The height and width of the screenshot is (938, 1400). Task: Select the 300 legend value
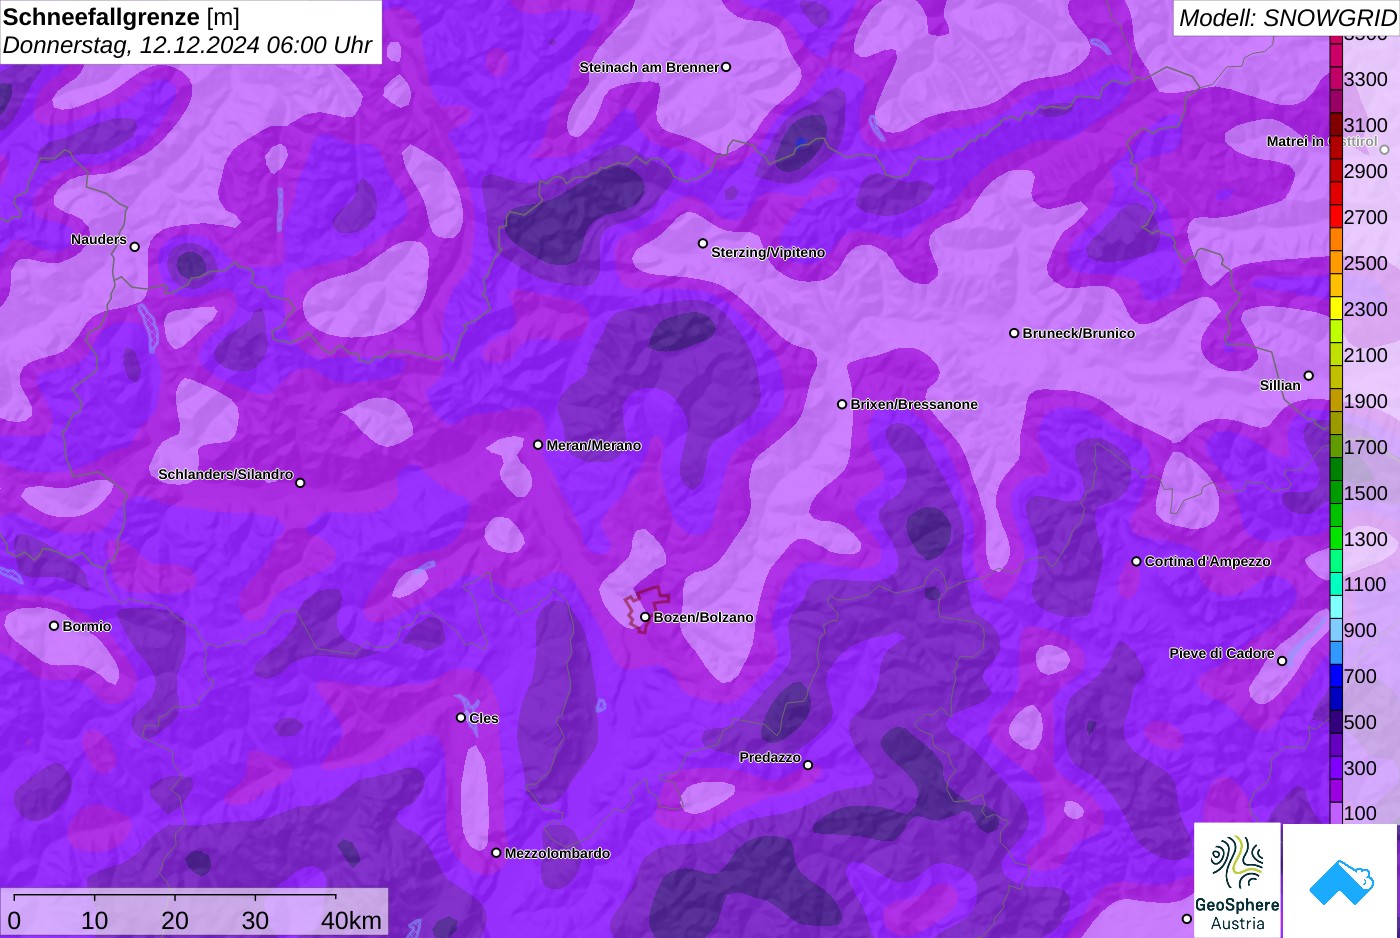[1360, 768]
